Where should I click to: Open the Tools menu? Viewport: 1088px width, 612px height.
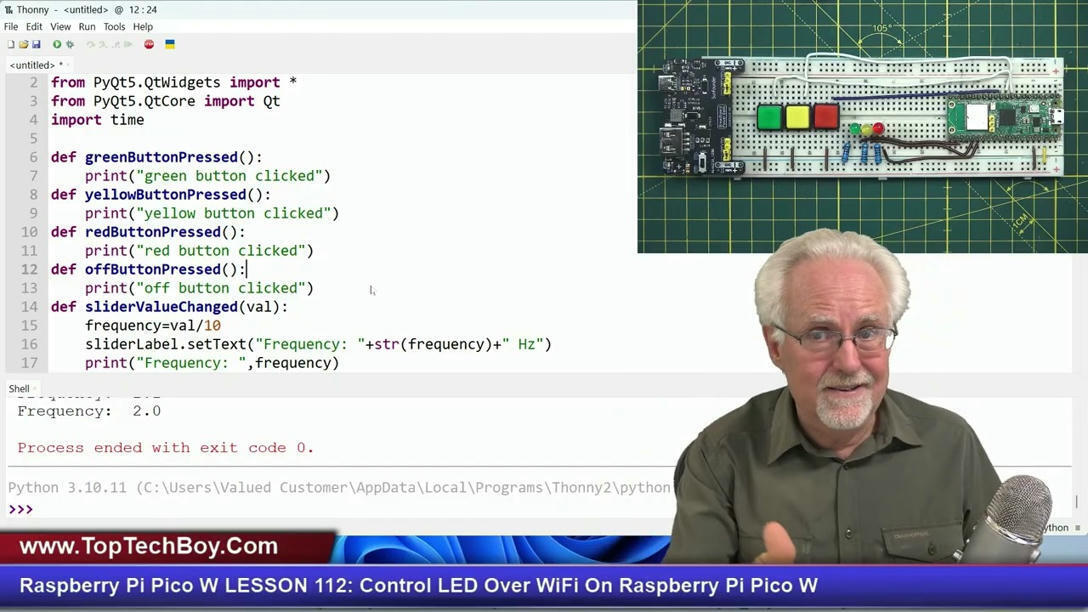(x=113, y=26)
